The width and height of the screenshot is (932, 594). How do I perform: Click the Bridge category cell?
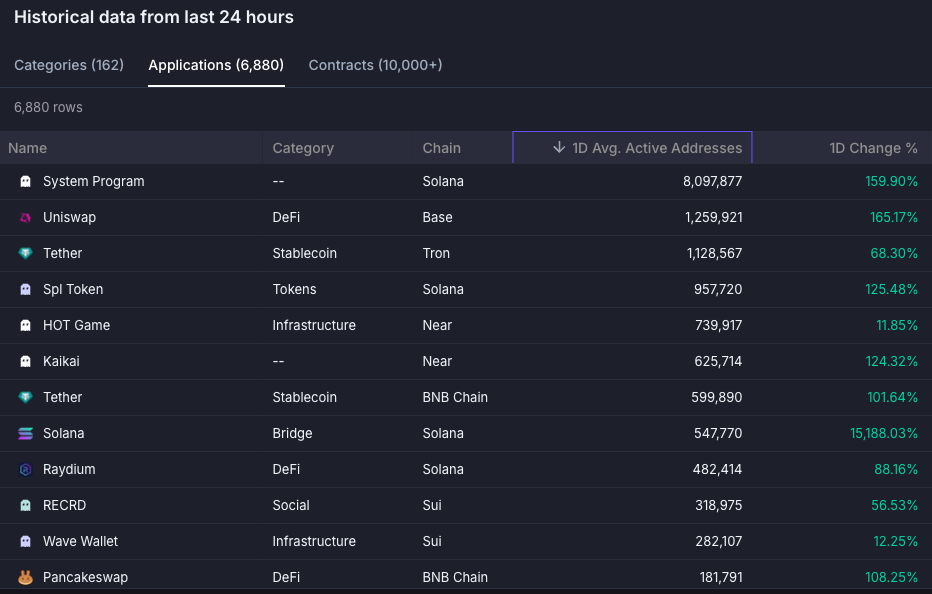(x=292, y=433)
